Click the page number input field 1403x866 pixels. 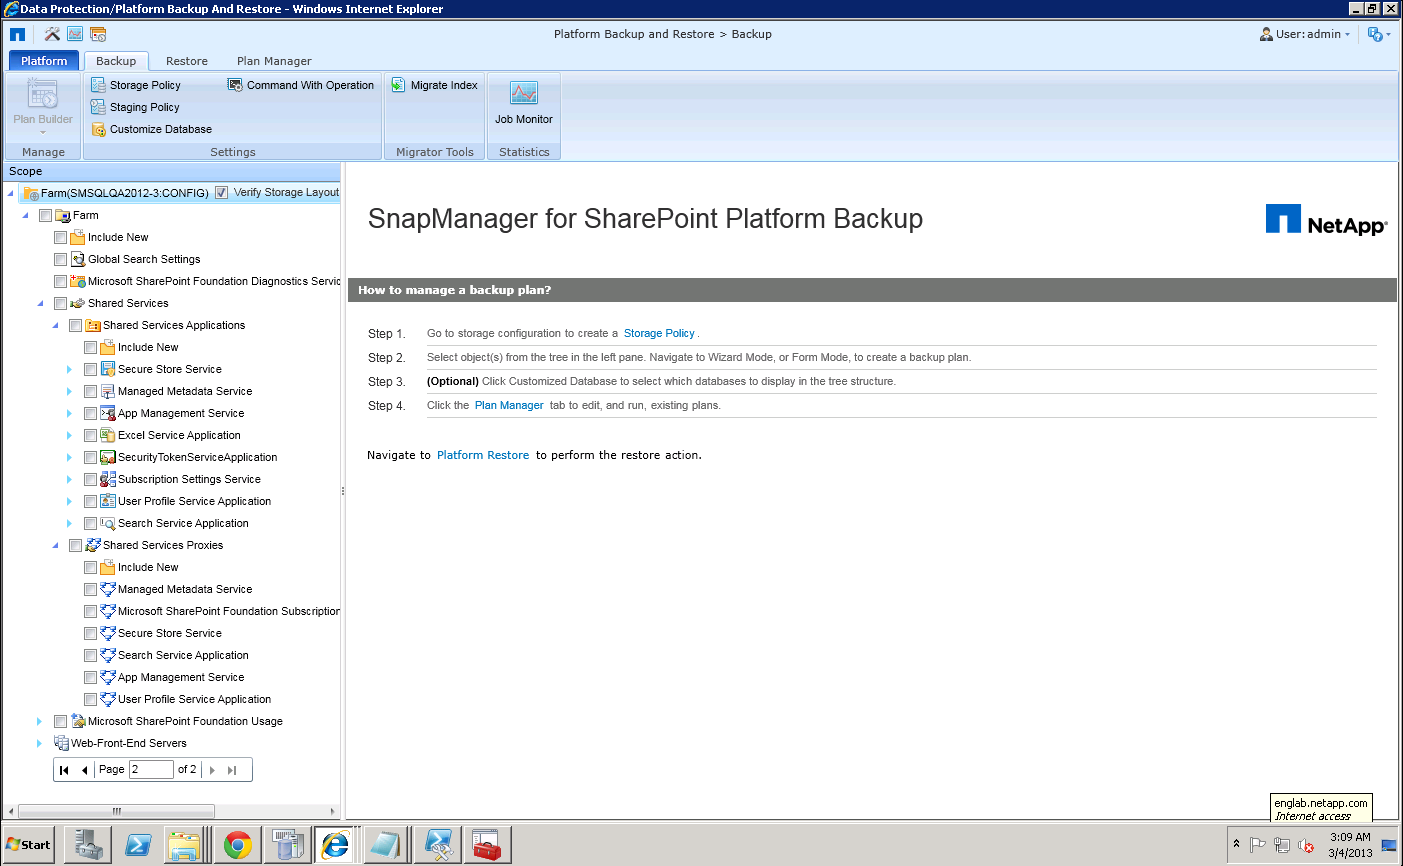click(x=151, y=770)
